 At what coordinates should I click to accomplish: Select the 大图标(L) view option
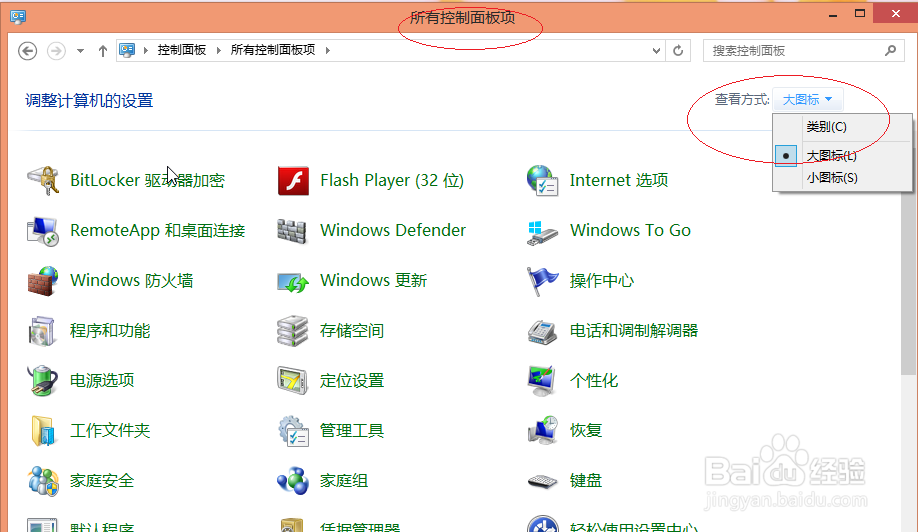click(x=831, y=156)
